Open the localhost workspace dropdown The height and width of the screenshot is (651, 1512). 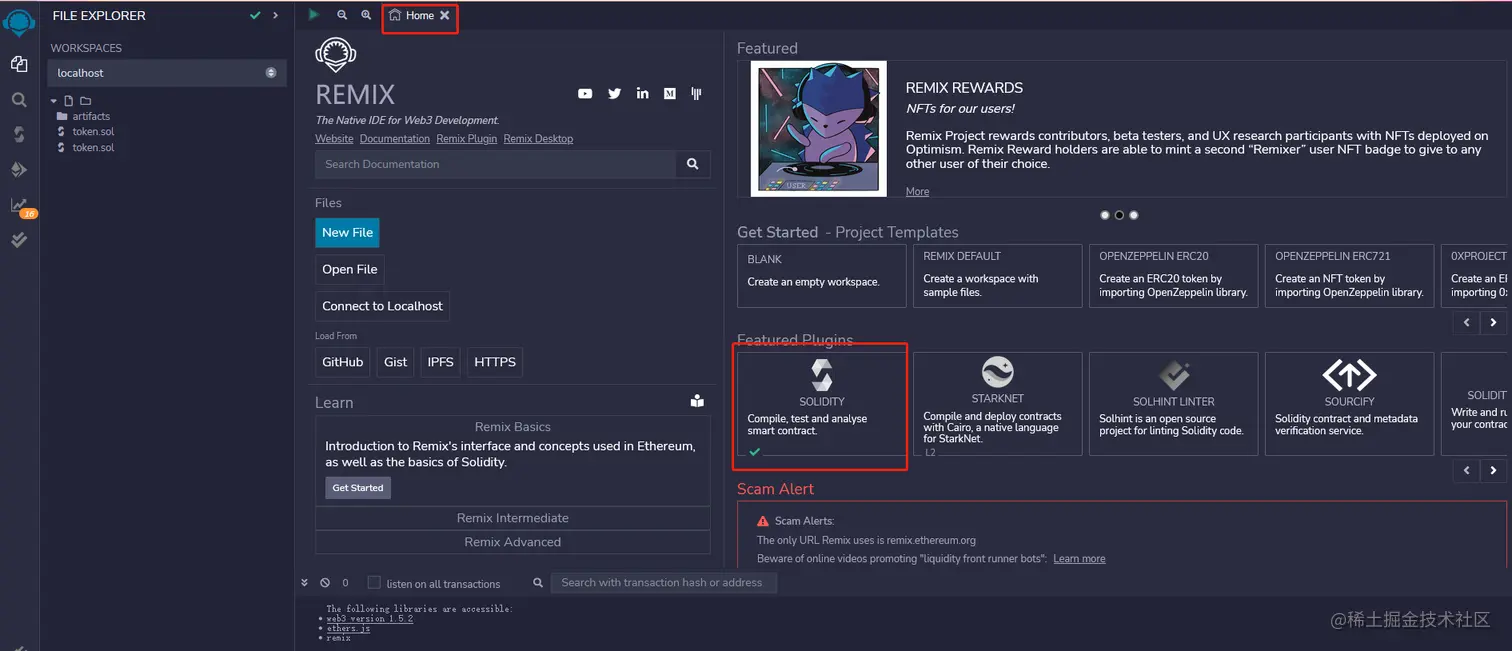click(x=167, y=73)
